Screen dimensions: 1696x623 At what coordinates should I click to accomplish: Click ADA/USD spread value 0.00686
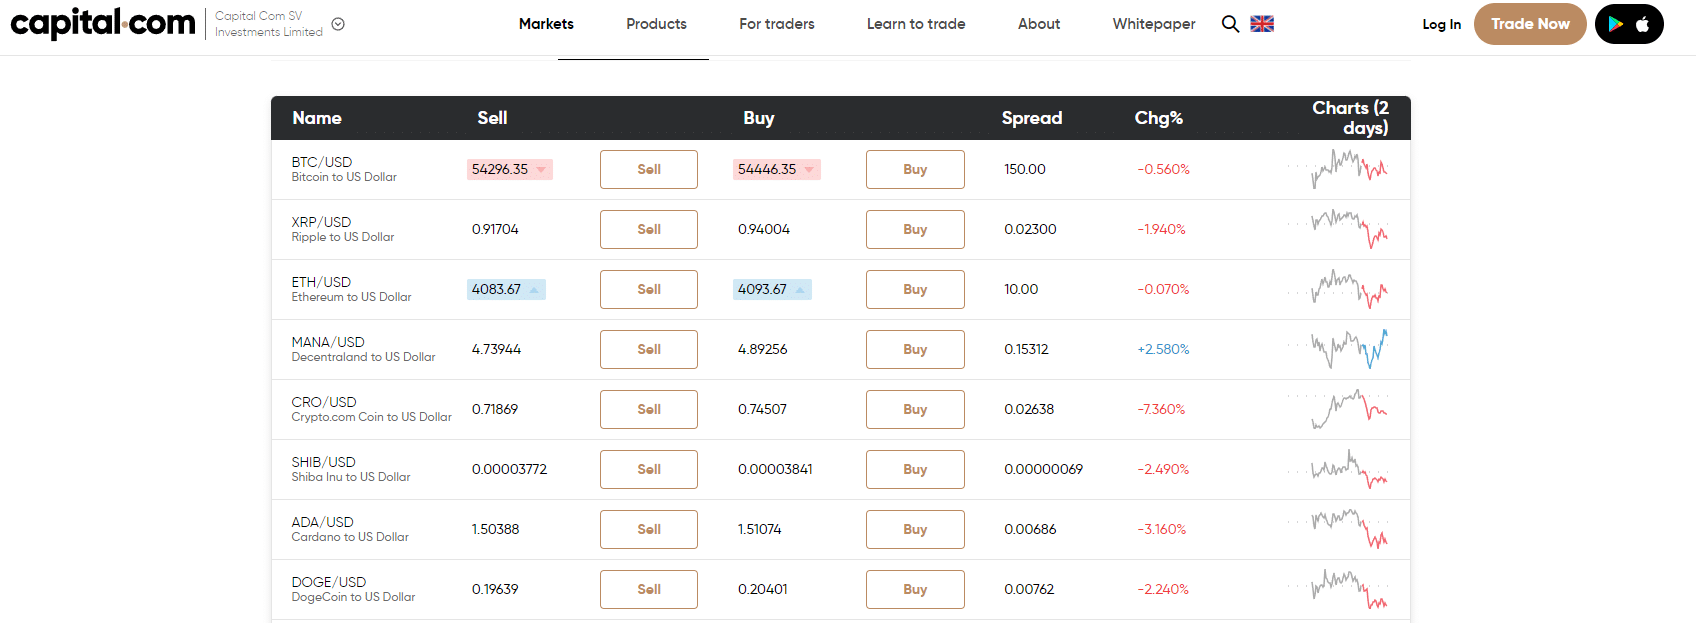(1030, 529)
